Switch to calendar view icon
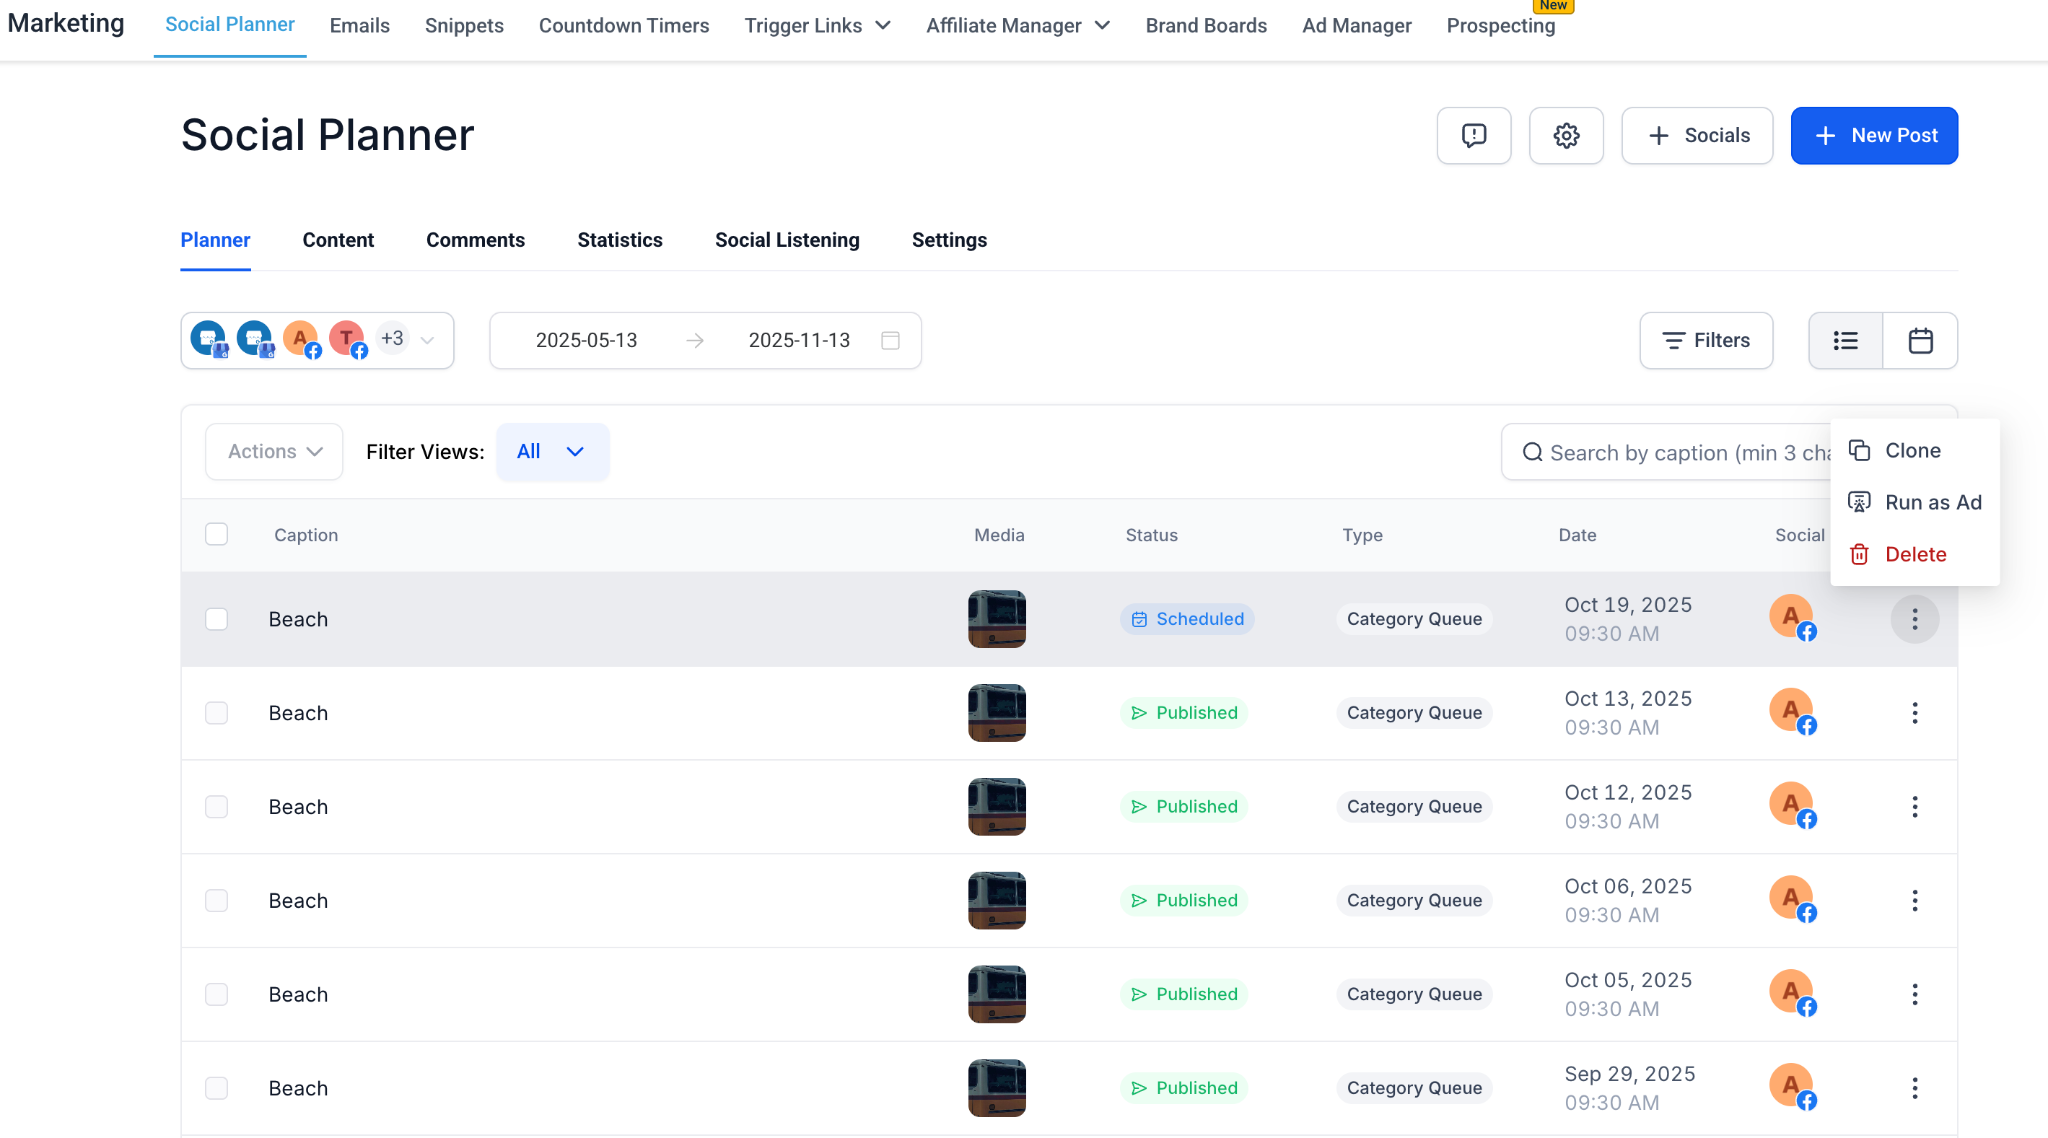Viewport: 2048px width, 1138px height. click(1920, 341)
